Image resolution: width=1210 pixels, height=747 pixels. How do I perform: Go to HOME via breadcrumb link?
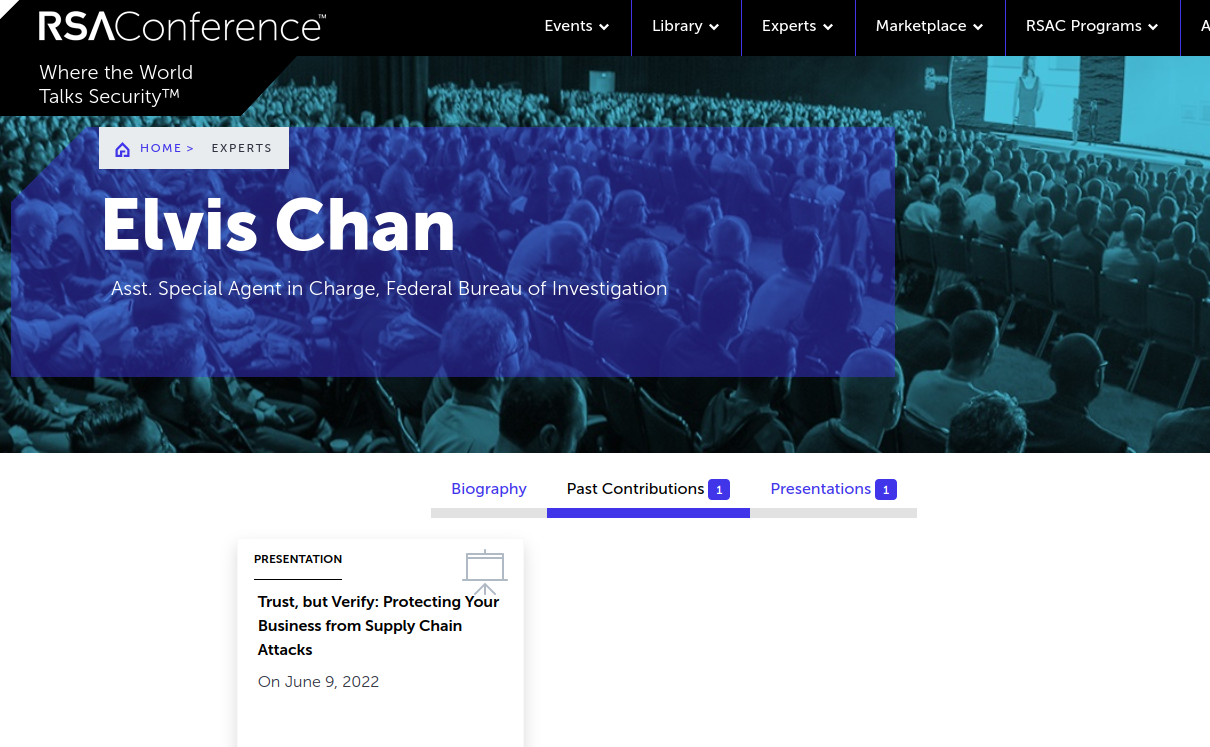pyautogui.click(x=161, y=148)
